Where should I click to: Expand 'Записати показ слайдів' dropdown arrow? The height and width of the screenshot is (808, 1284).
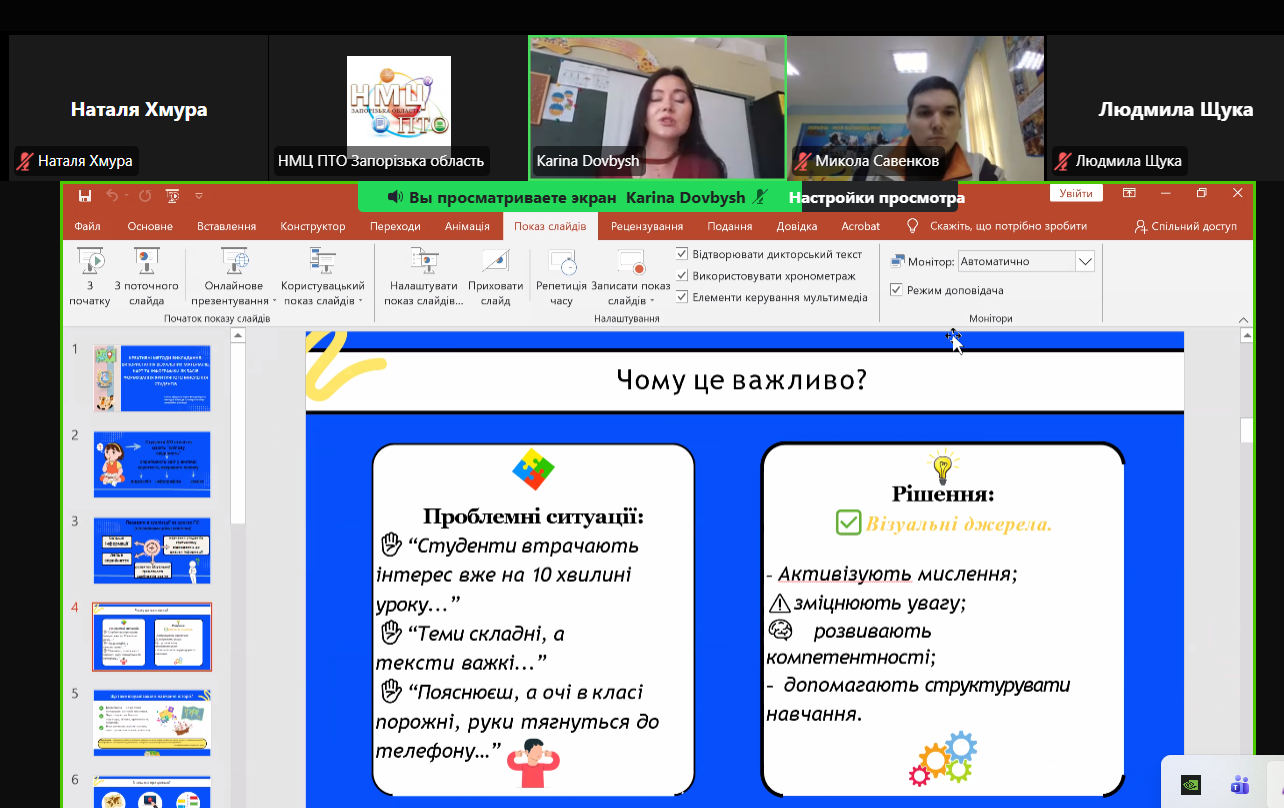tap(650, 301)
